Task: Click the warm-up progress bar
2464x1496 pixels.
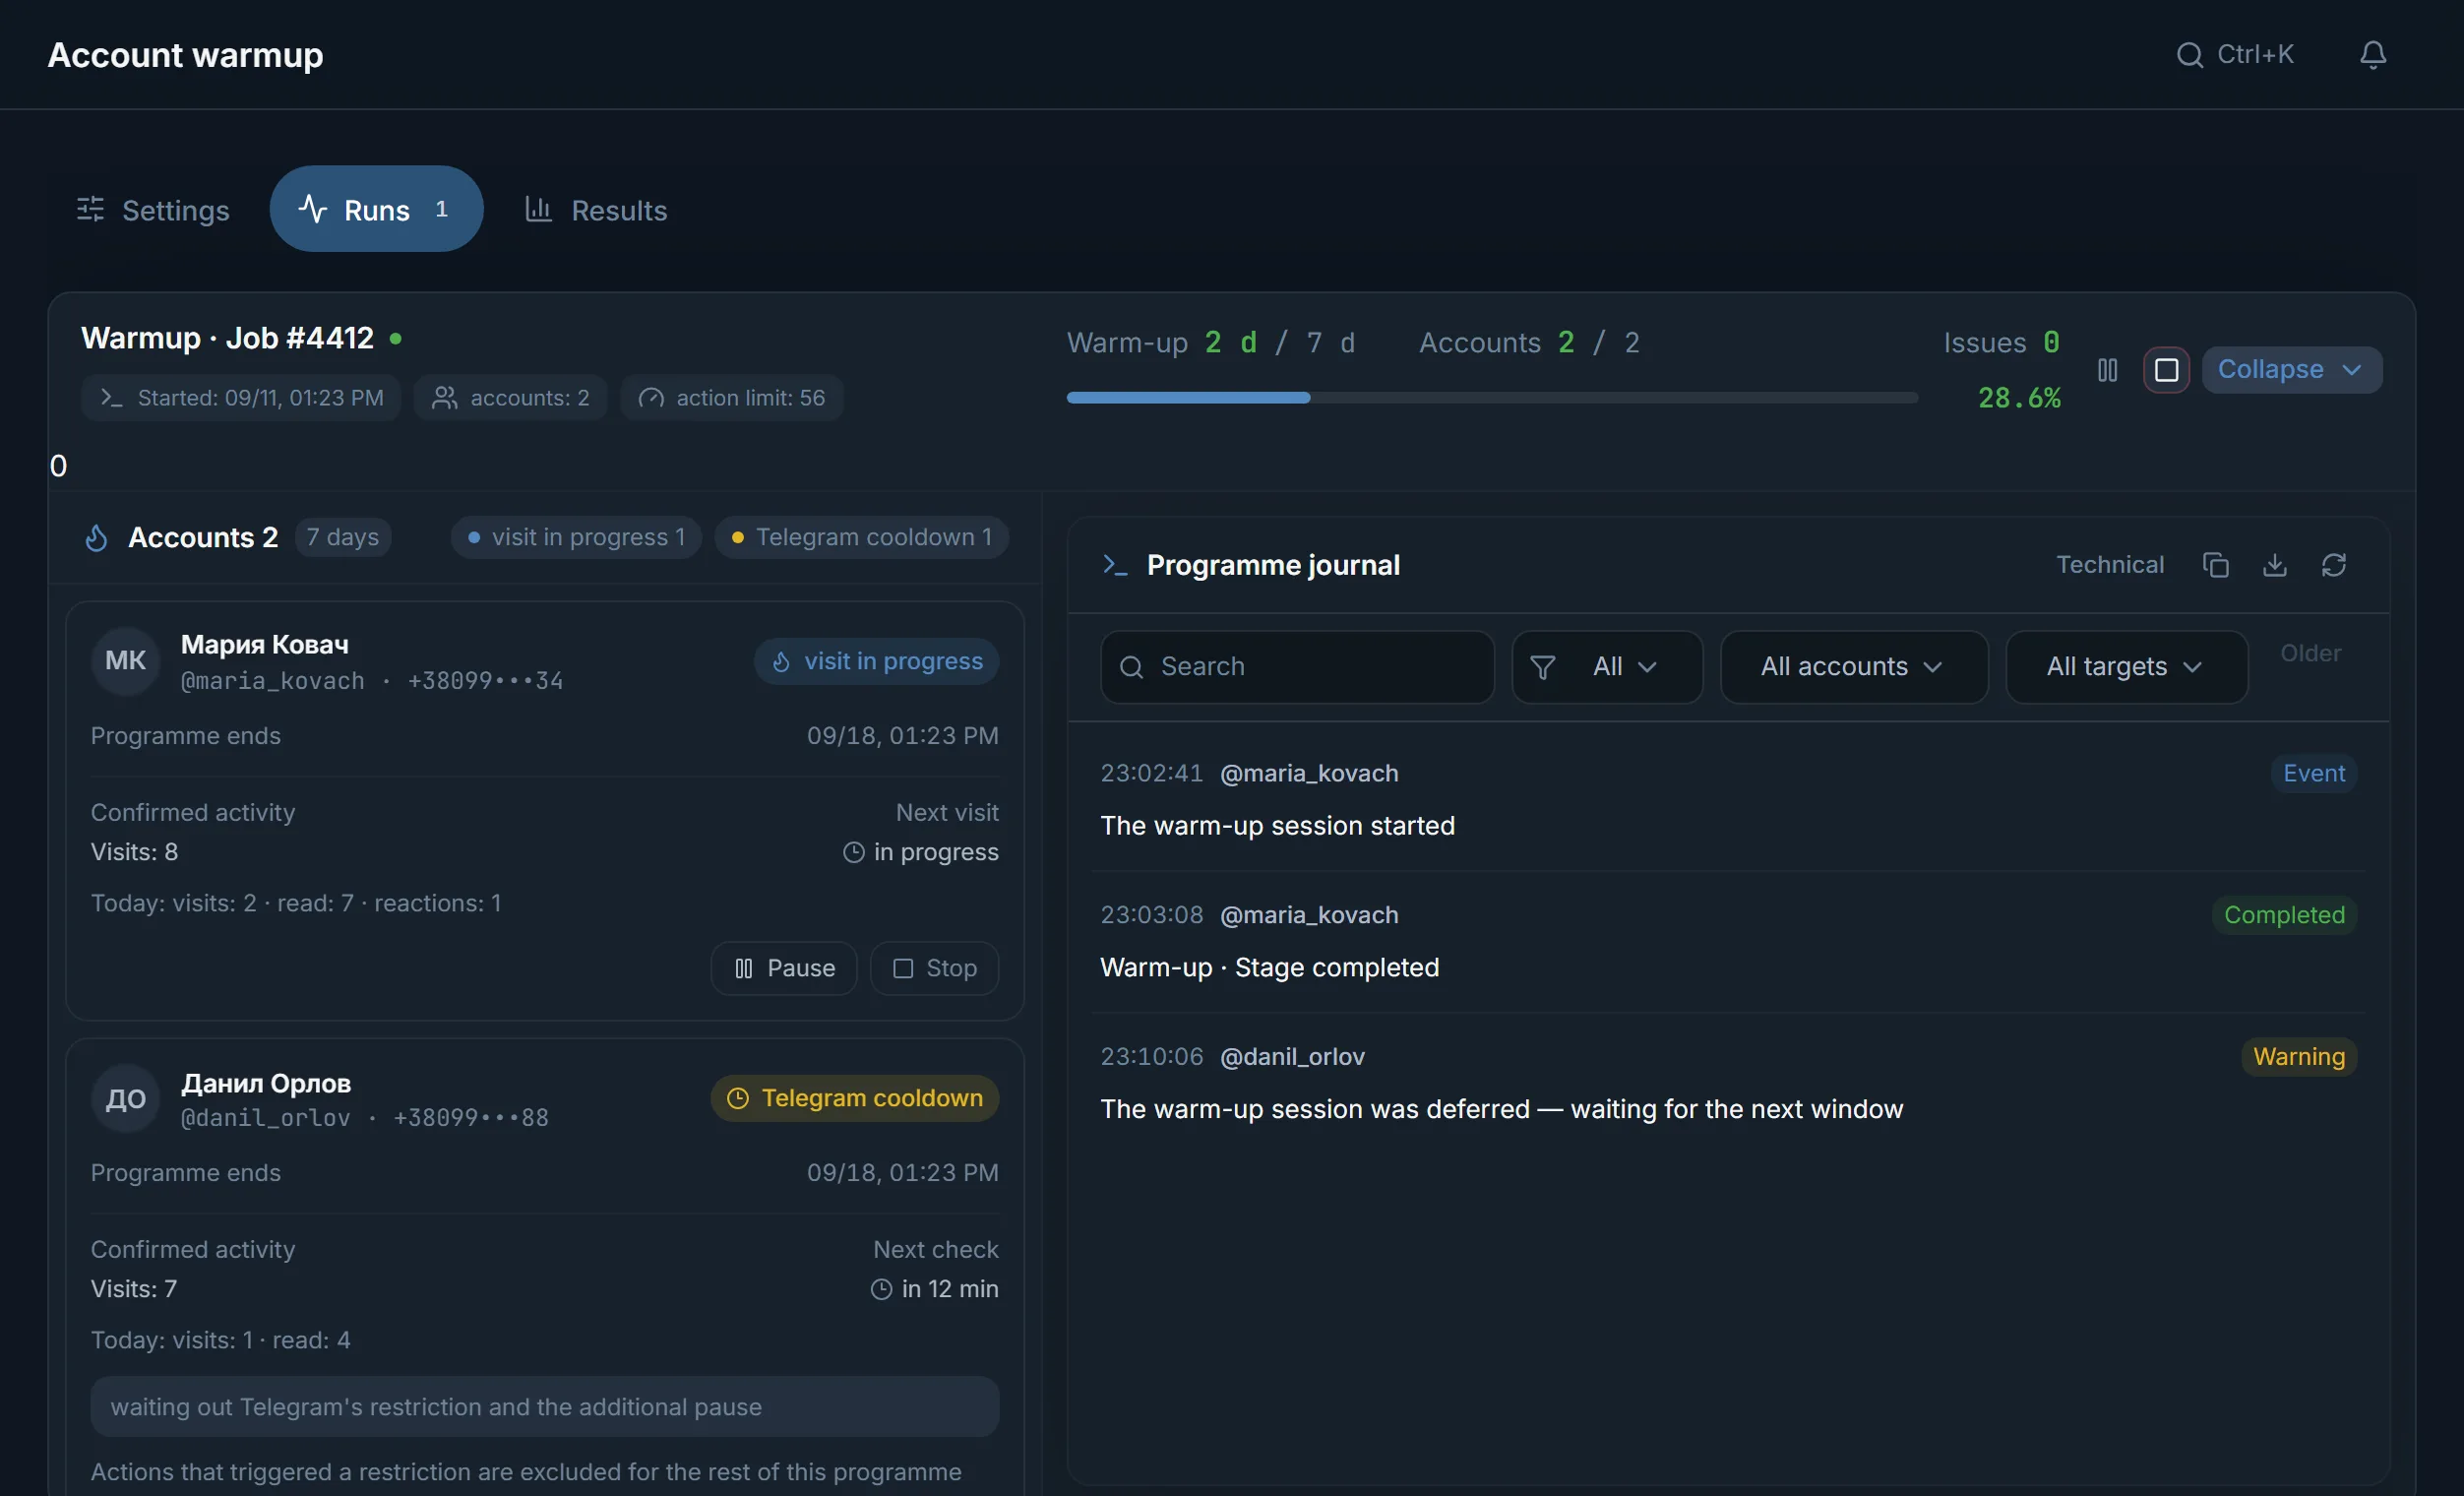Action: pyautogui.click(x=1492, y=398)
